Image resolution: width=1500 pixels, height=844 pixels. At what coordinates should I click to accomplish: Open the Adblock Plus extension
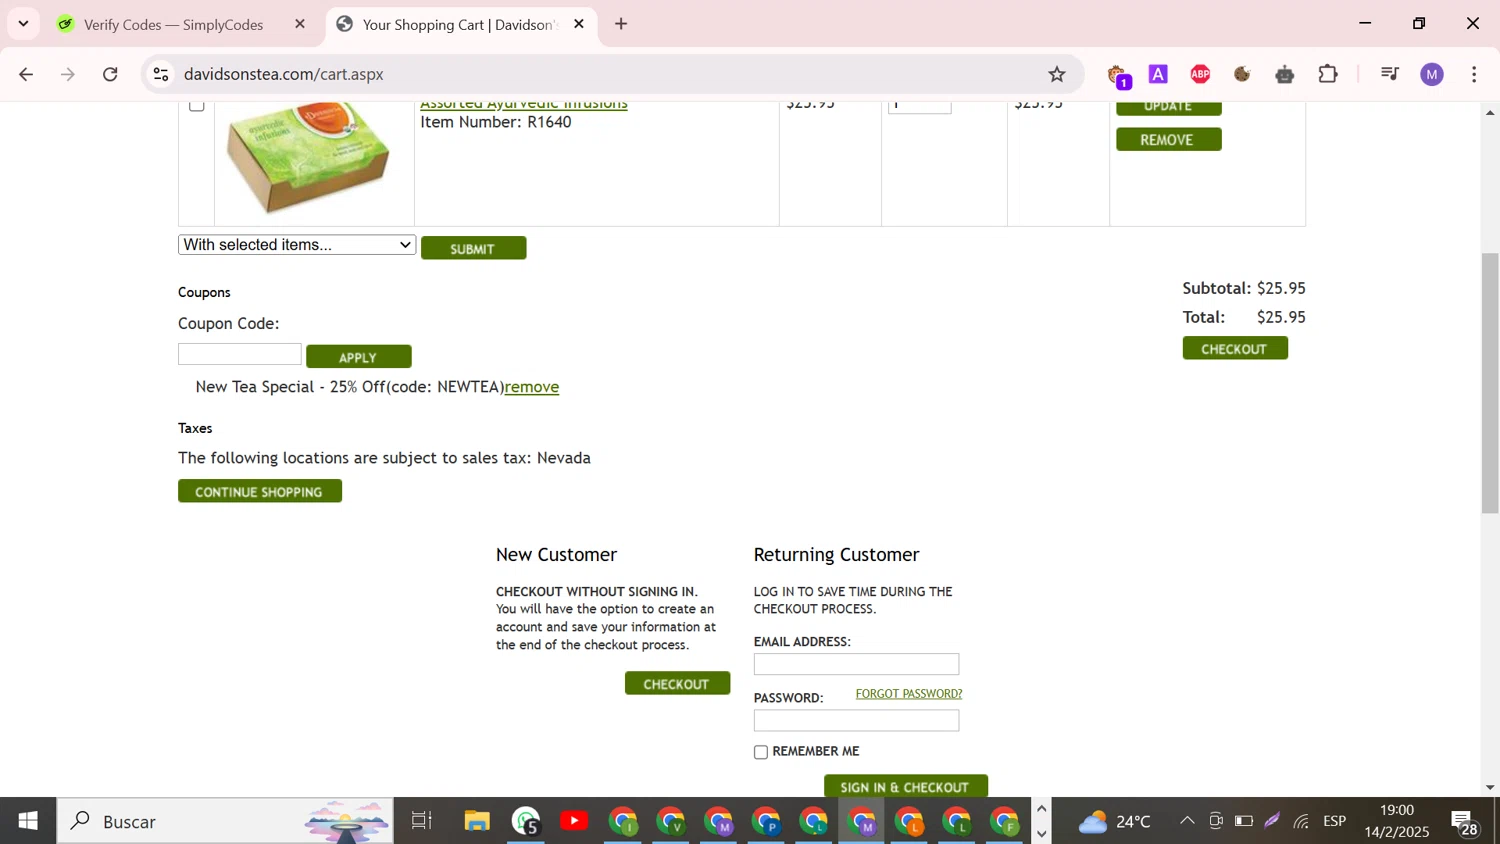pos(1200,74)
